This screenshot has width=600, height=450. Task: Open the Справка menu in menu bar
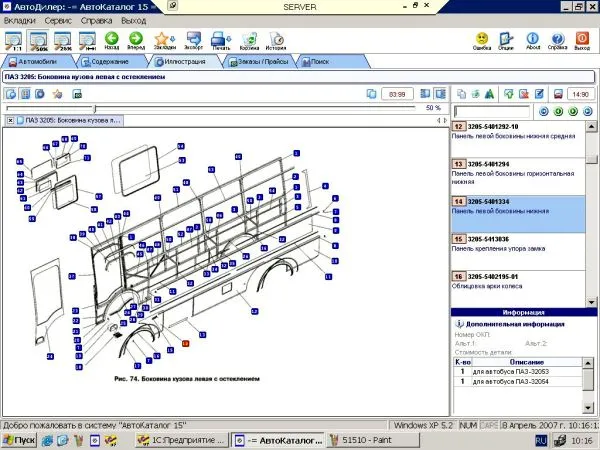[96, 21]
